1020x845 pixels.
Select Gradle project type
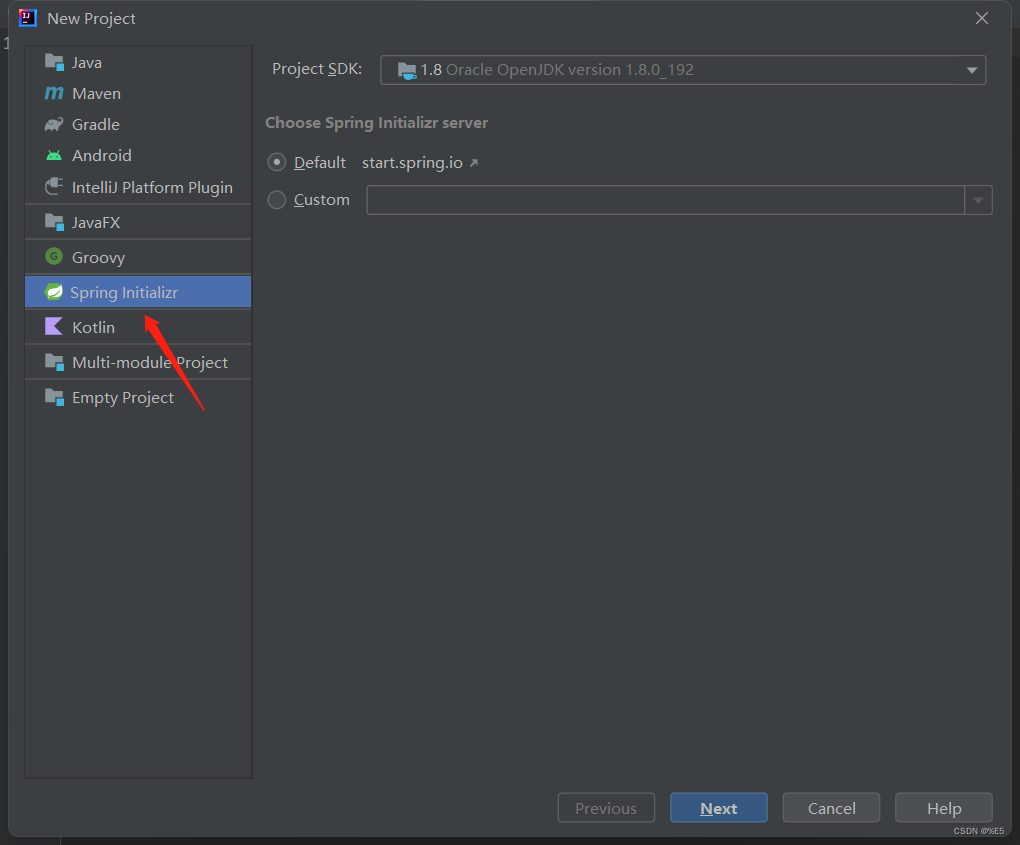[x=138, y=124]
